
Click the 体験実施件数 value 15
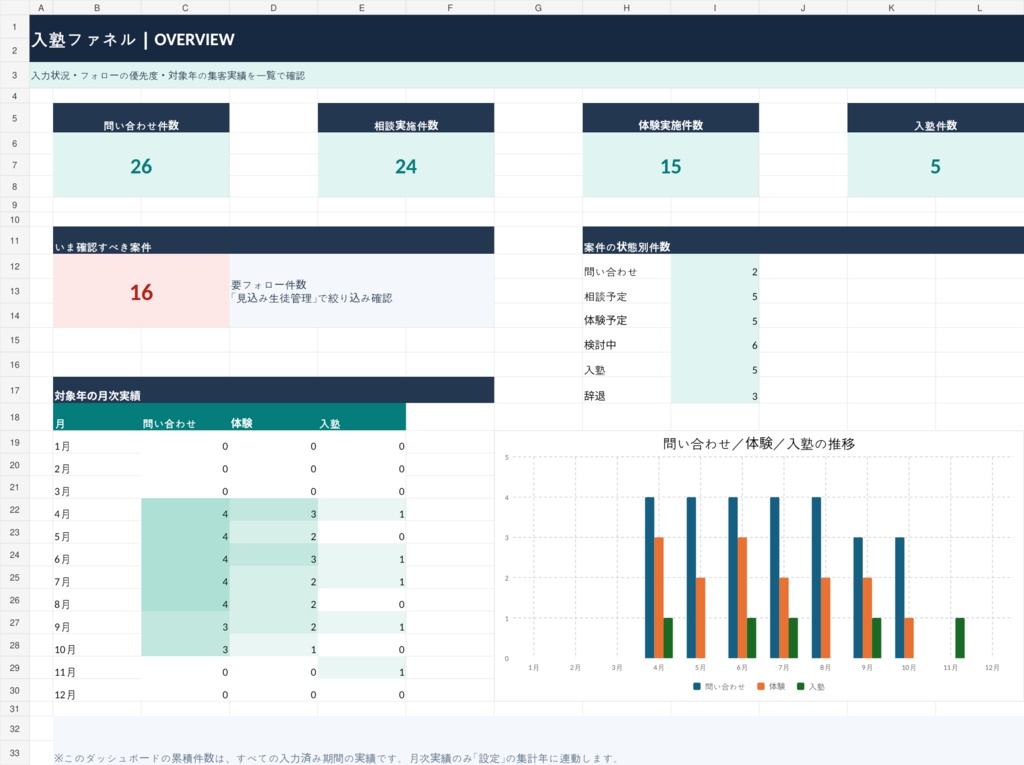tap(671, 167)
